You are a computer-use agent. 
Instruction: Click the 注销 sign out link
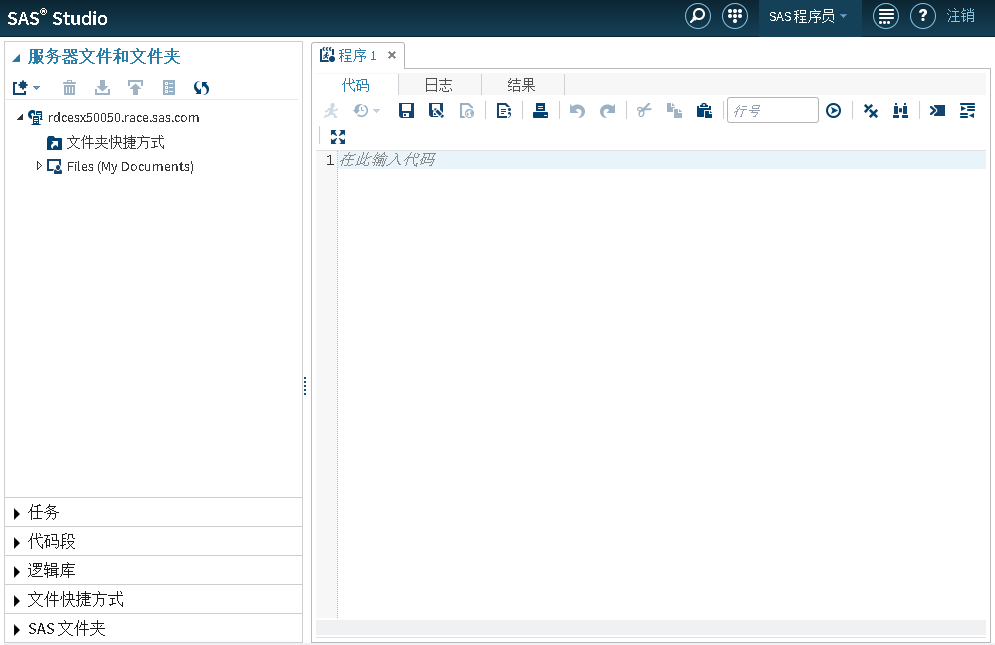point(961,17)
